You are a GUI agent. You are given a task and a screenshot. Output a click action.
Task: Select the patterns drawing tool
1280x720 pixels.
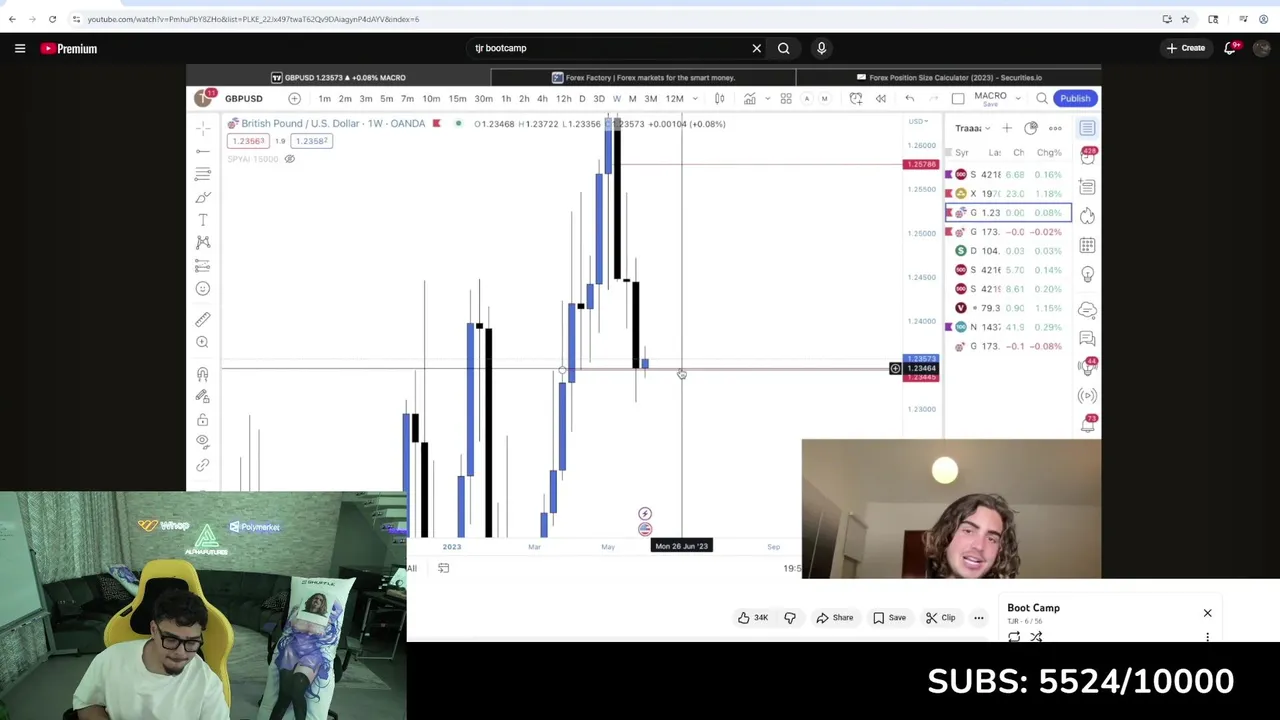point(203,242)
